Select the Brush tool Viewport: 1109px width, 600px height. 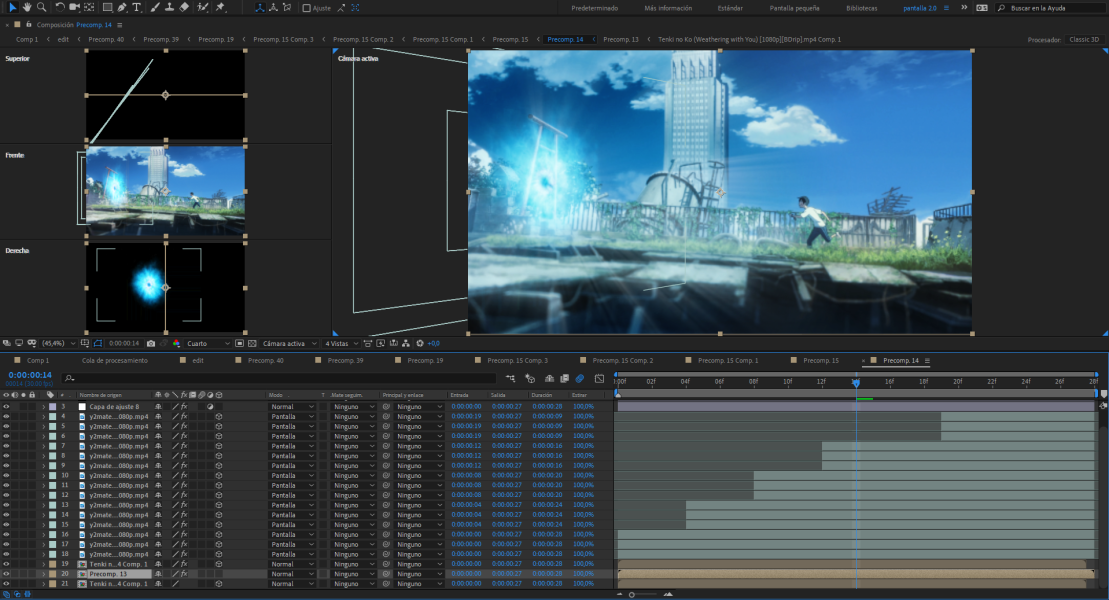click(x=155, y=7)
